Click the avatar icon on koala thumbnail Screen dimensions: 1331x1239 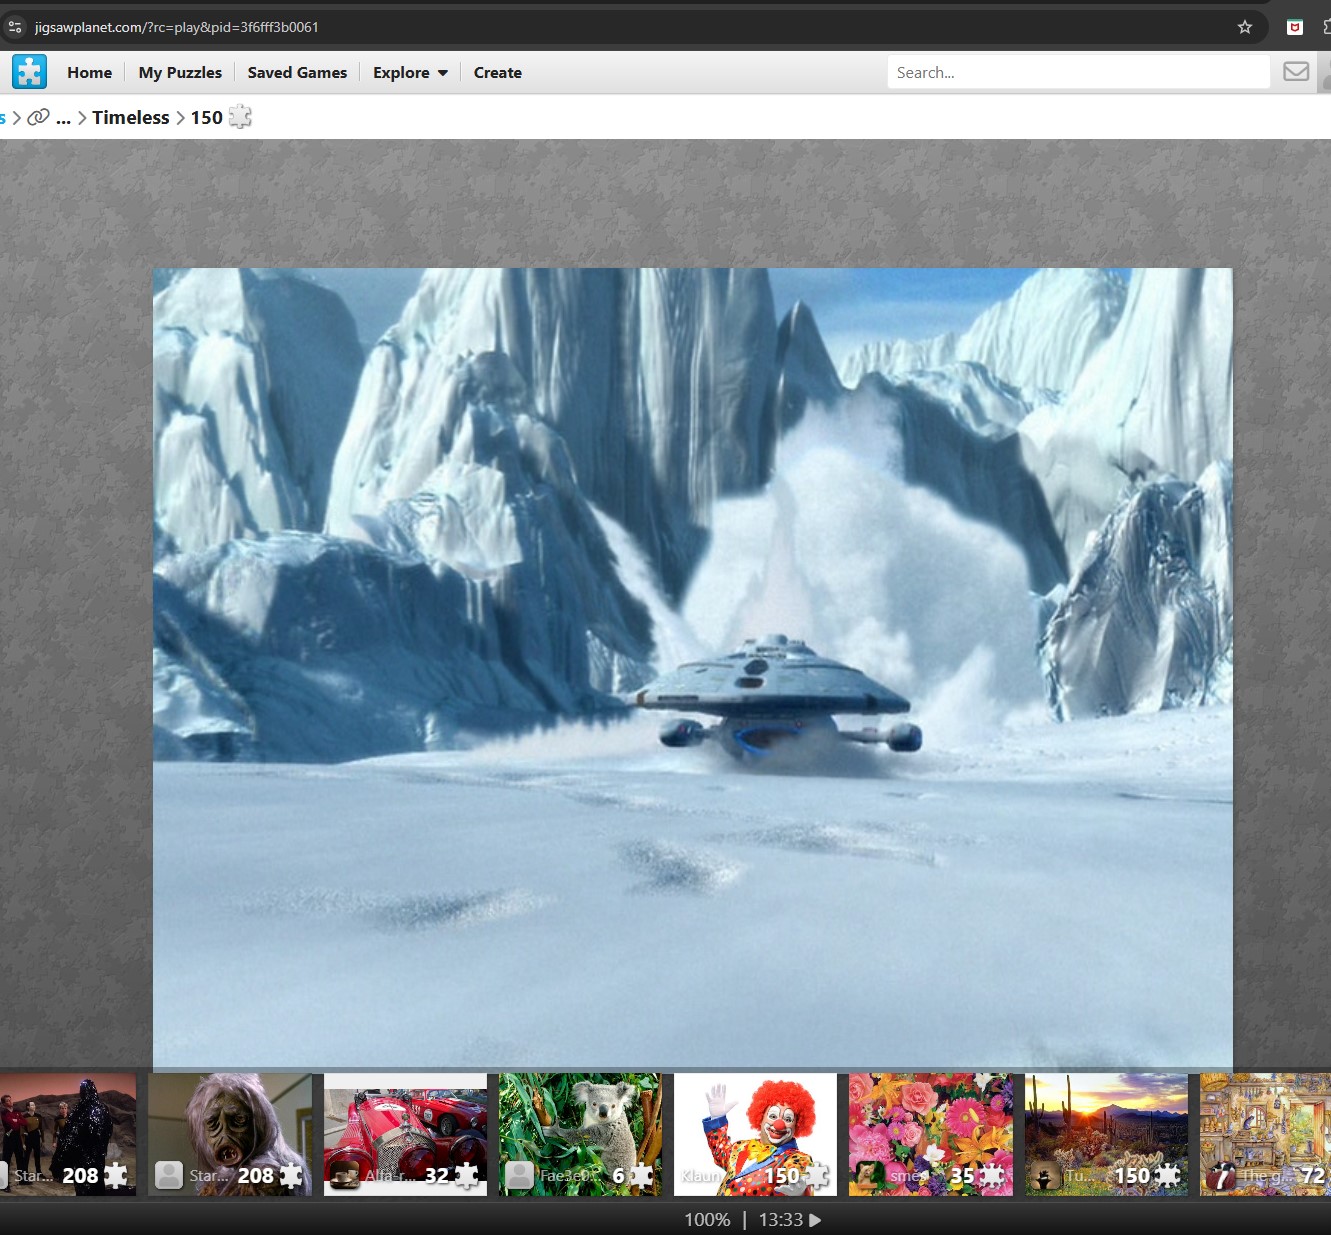[519, 1175]
